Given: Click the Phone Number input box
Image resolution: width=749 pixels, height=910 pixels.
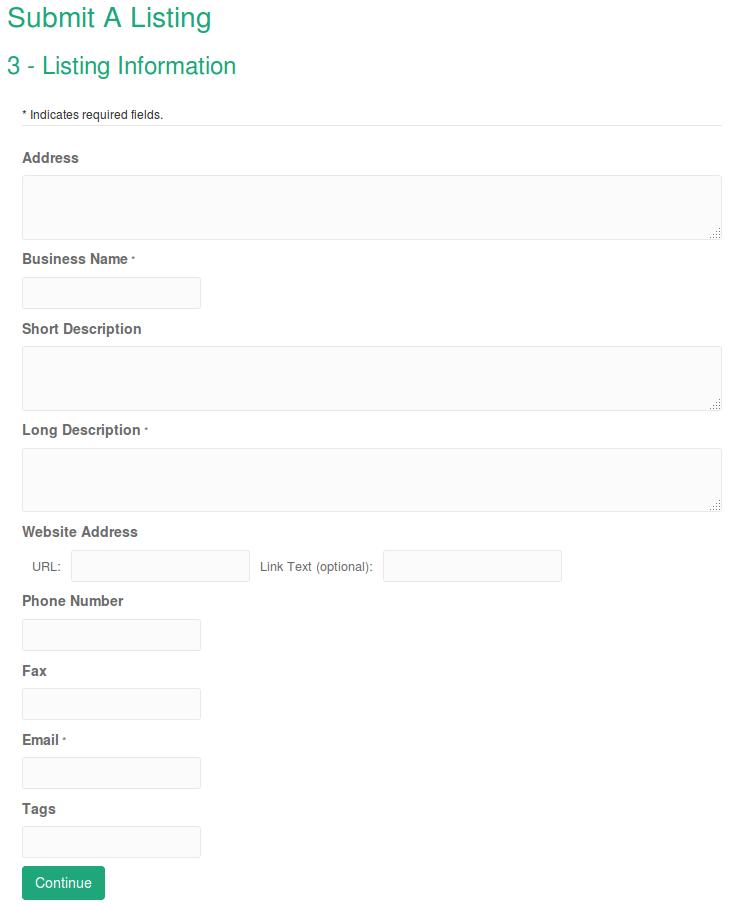Looking at the screenshot, I should click(x=111, y=635).
